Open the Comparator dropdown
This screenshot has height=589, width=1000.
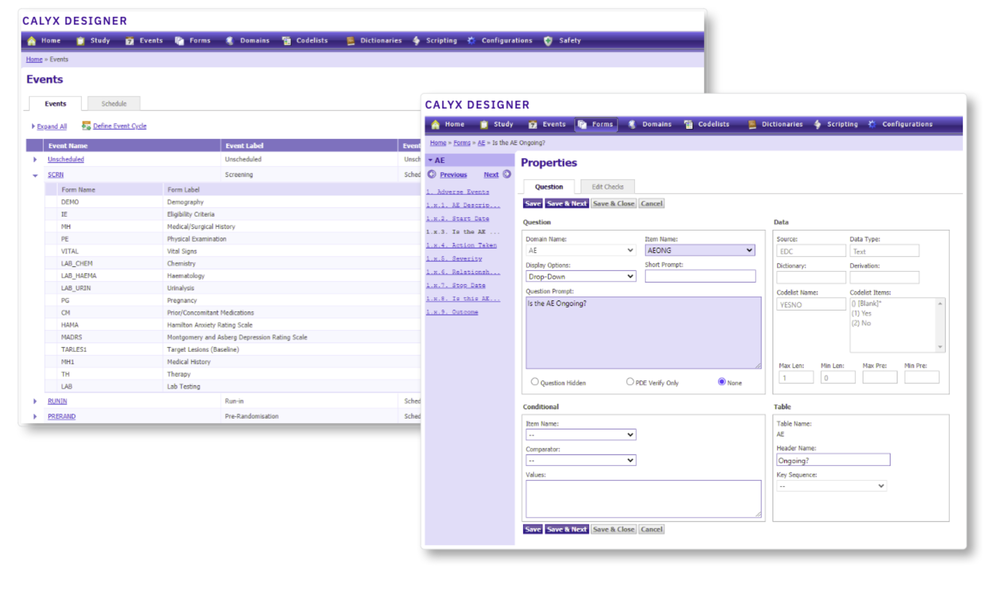pos(580,460)
